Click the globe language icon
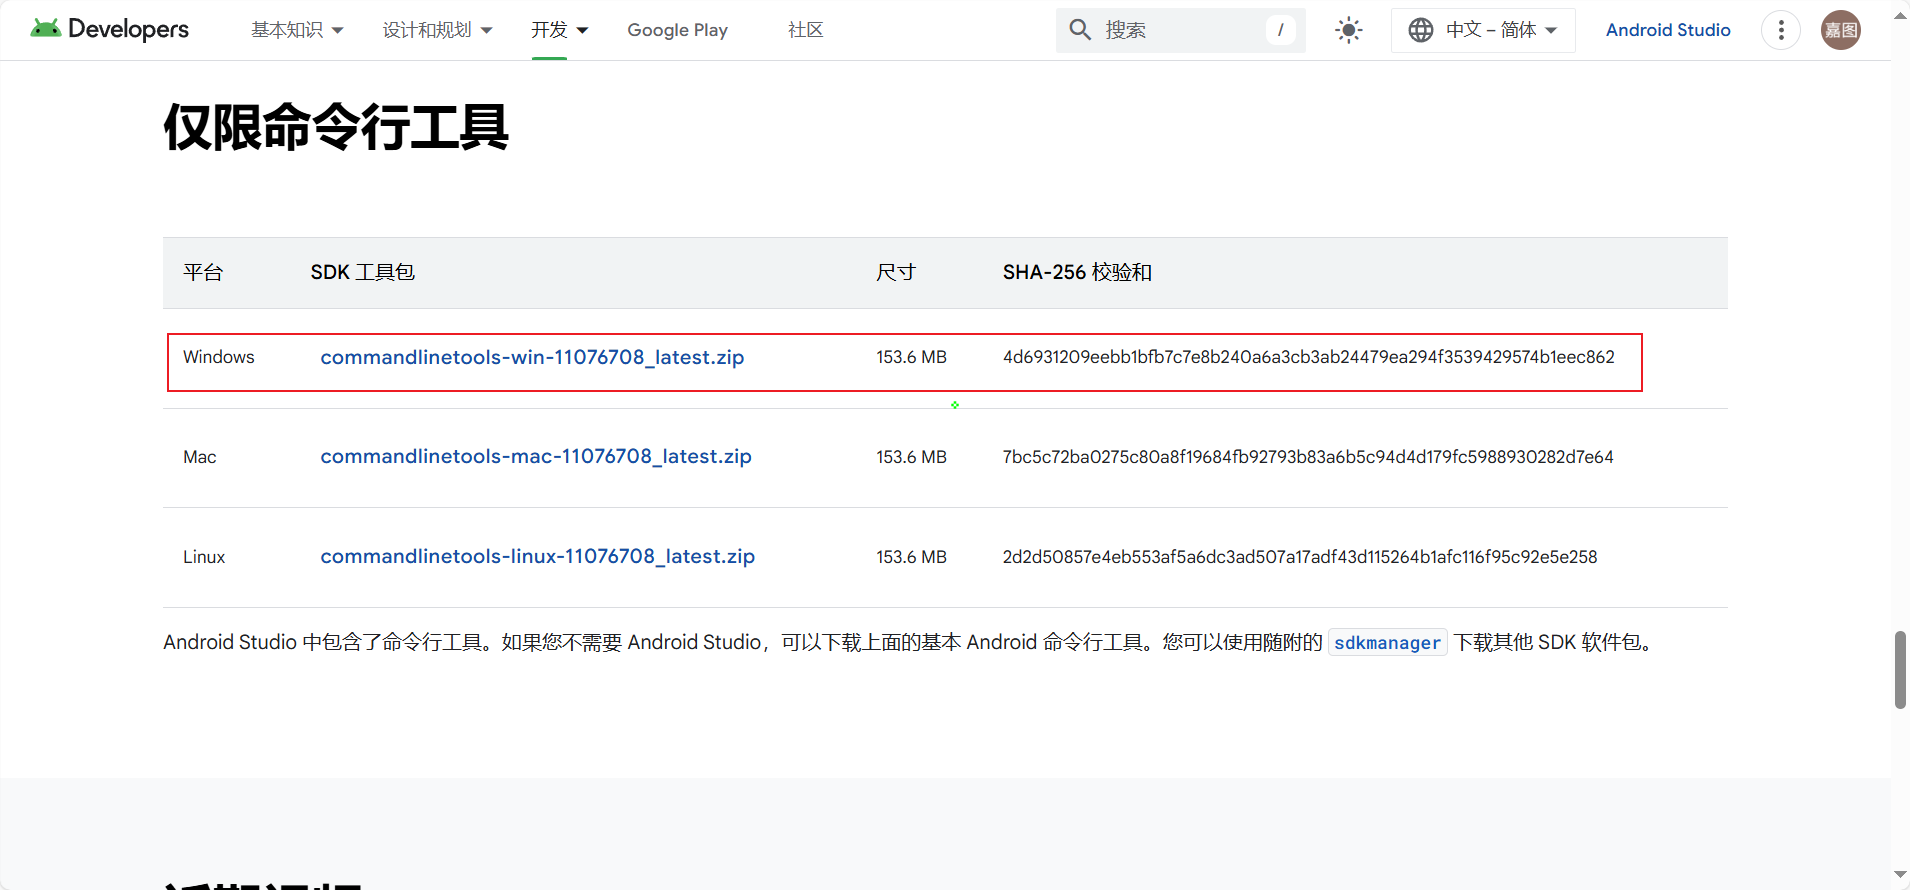Image resolution: width=1910 pixels, height=890 pixels. pyautogui.click(x=1420, y=30)
